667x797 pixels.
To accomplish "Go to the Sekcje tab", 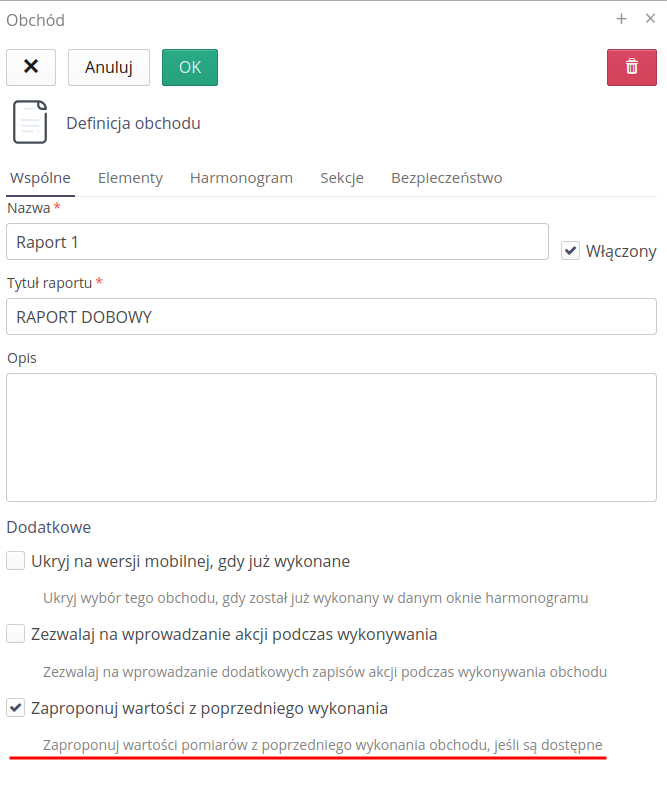I will pos(342,178).
